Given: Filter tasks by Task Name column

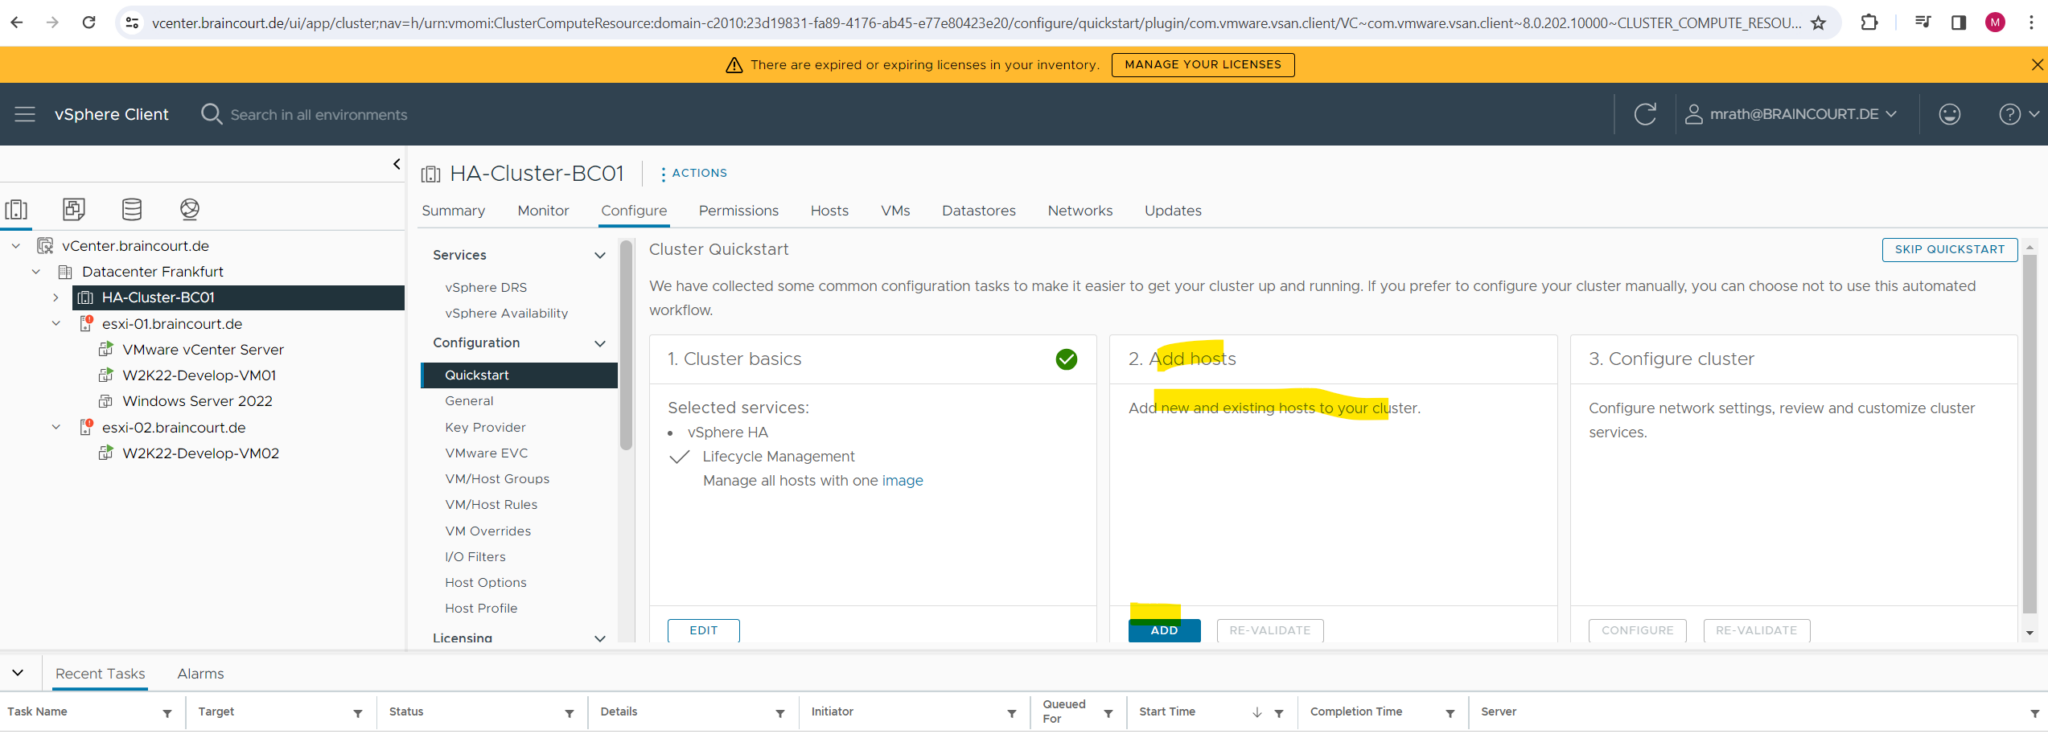Looking at the screenshot, I should [x=167, y=713].
